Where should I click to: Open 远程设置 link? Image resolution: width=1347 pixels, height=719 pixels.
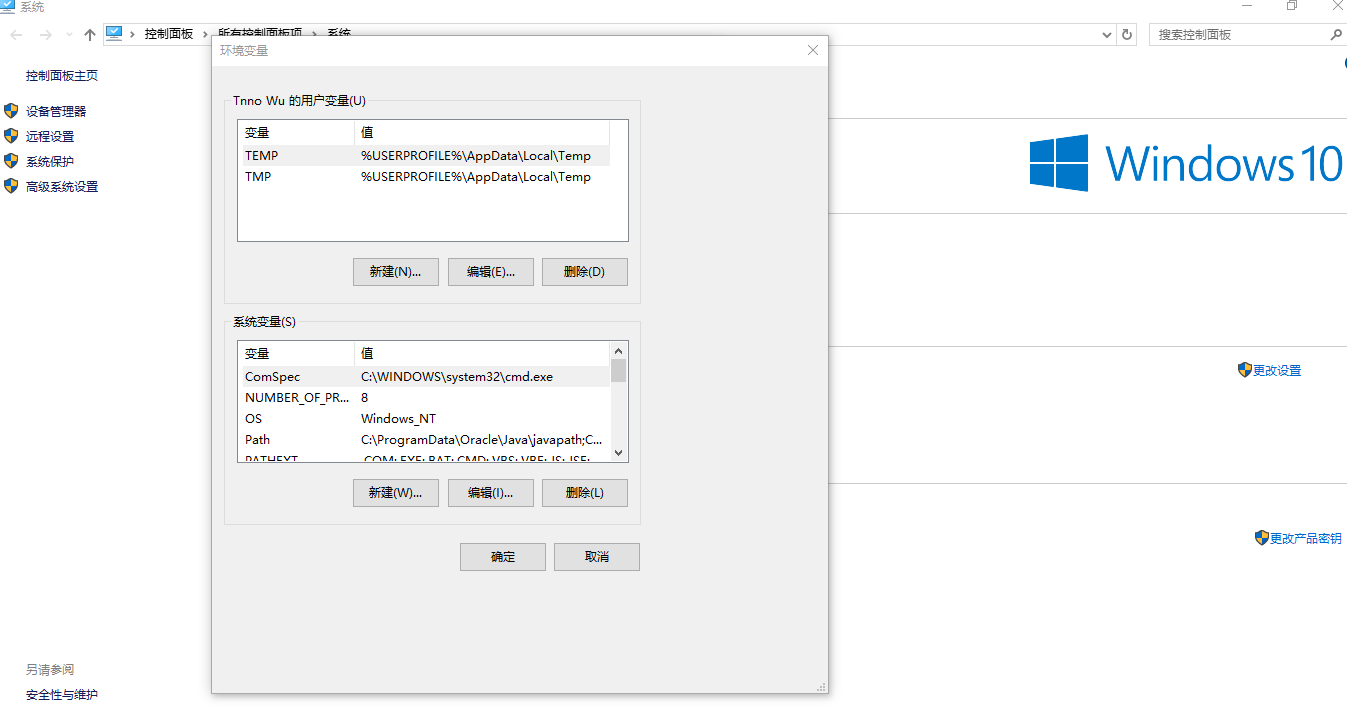50,137
